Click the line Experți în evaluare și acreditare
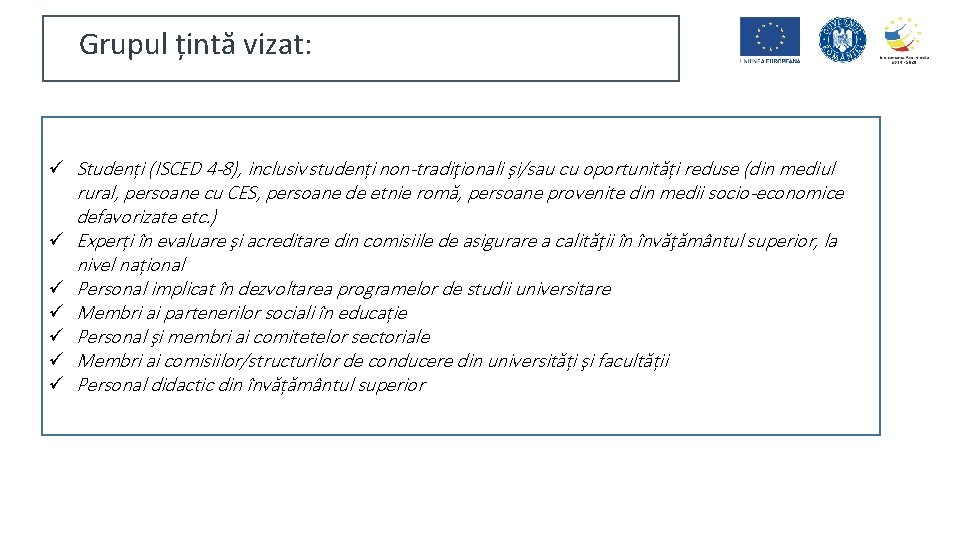The image size is (960, 540). 457,241
